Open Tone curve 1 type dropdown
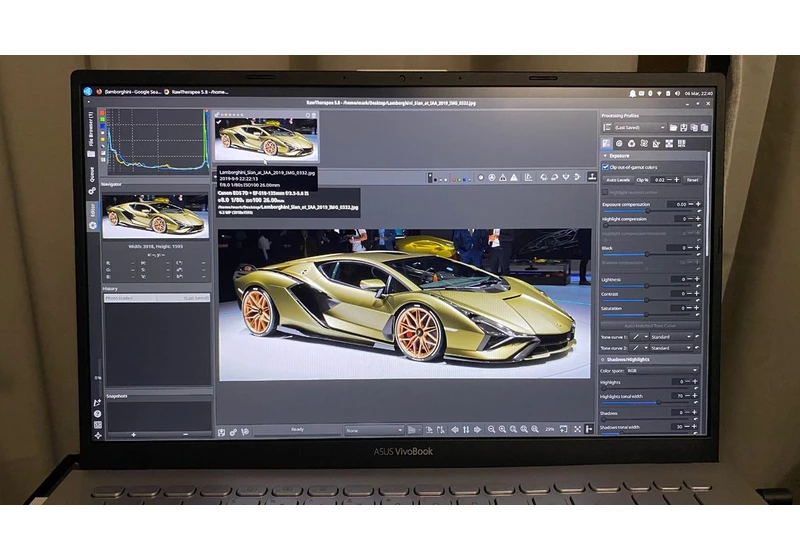800x560 pixels. pyautogui.click(x=638, y=337)
